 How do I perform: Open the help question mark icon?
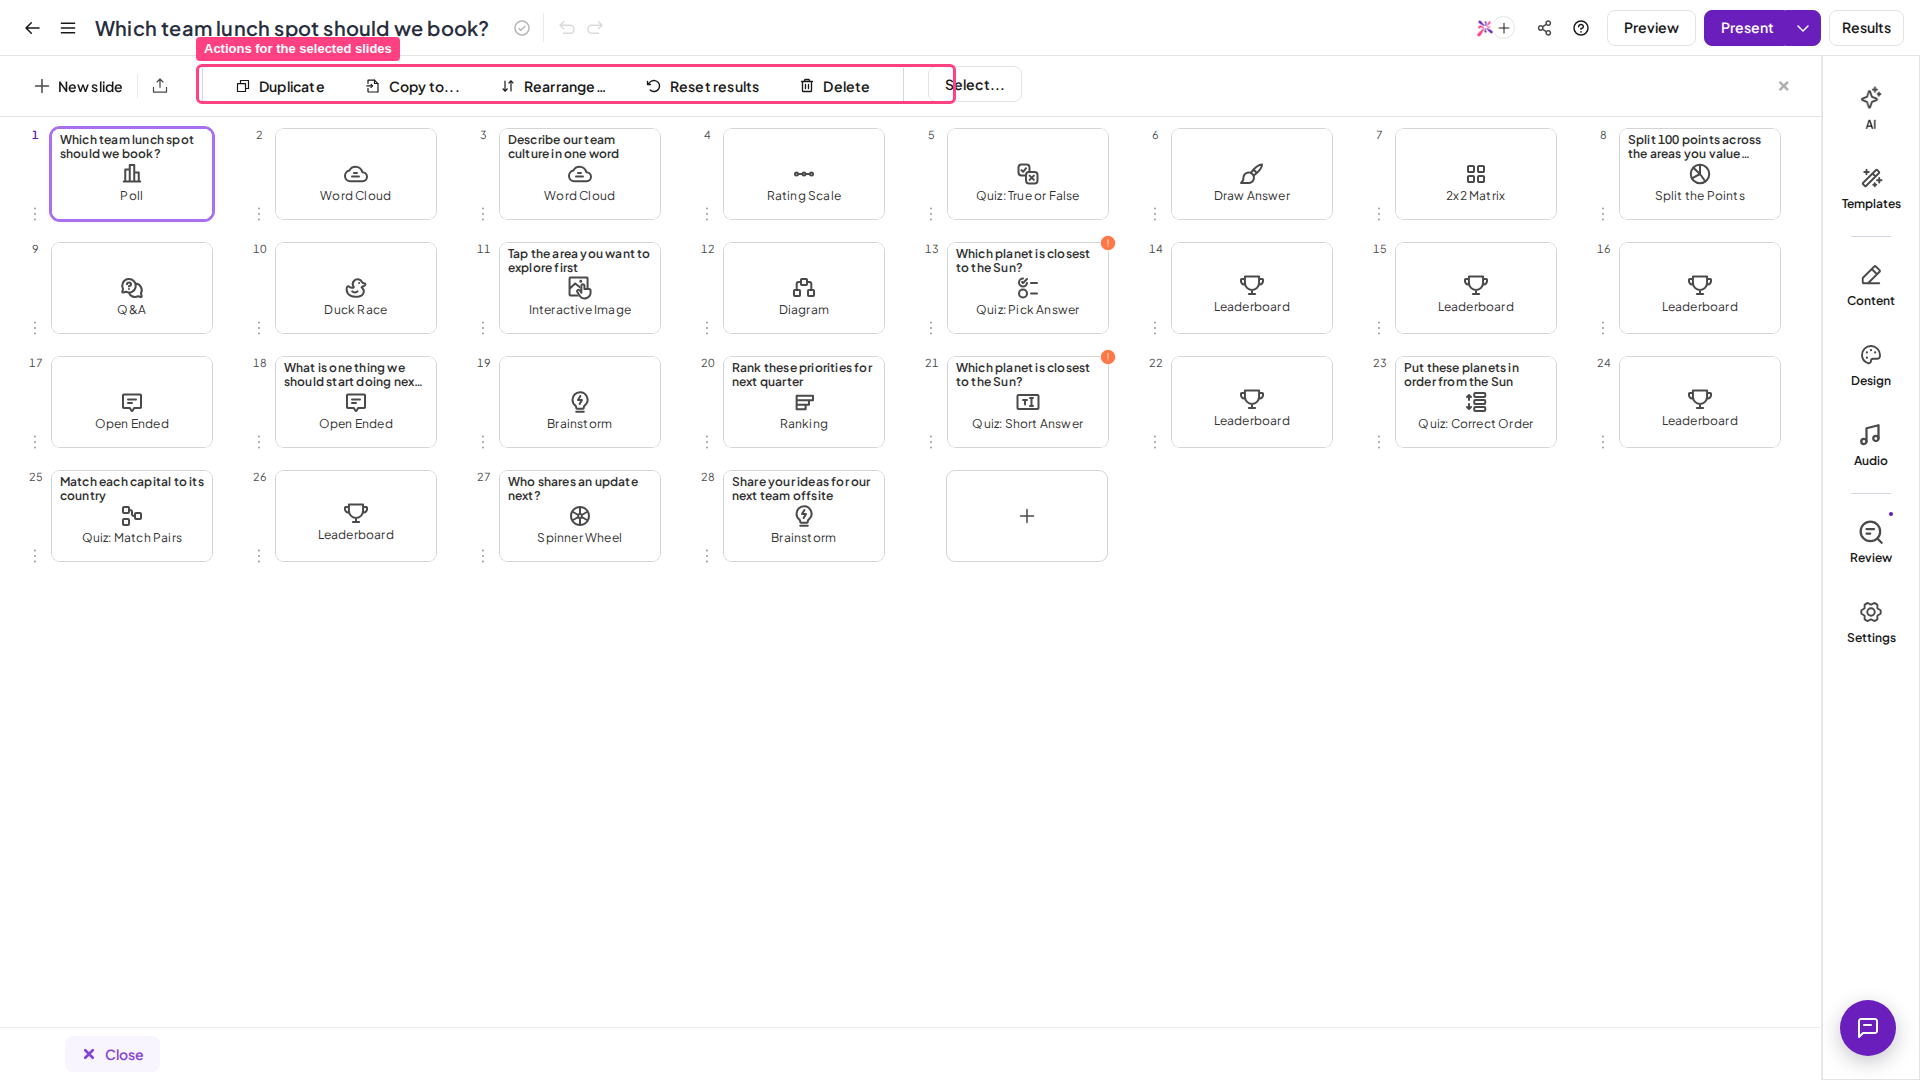(x=1581, y=28)
